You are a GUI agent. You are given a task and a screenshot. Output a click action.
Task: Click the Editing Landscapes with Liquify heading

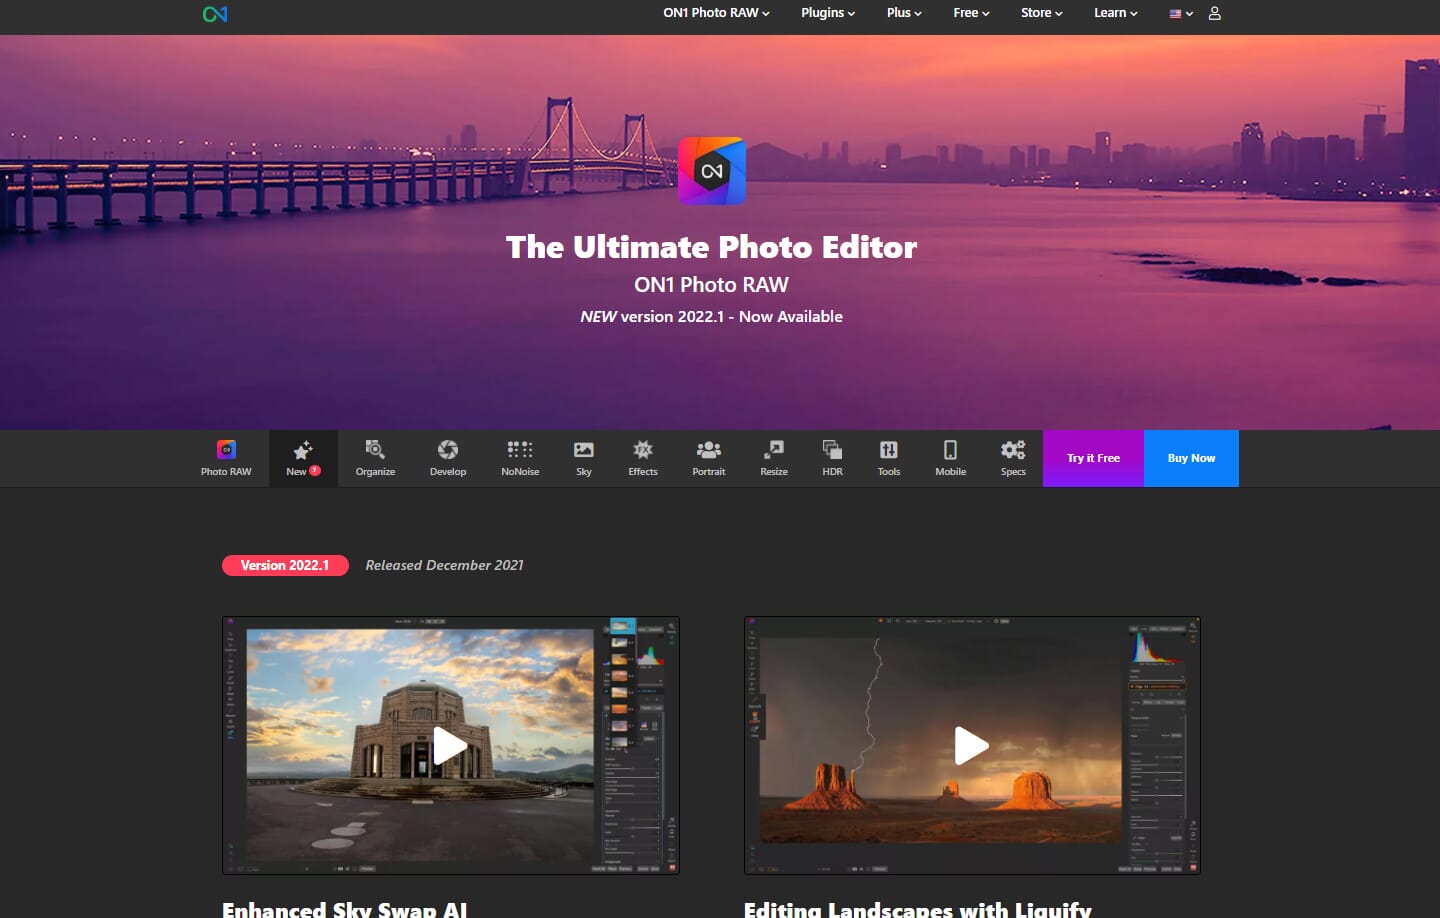click(x=918, y=909)
